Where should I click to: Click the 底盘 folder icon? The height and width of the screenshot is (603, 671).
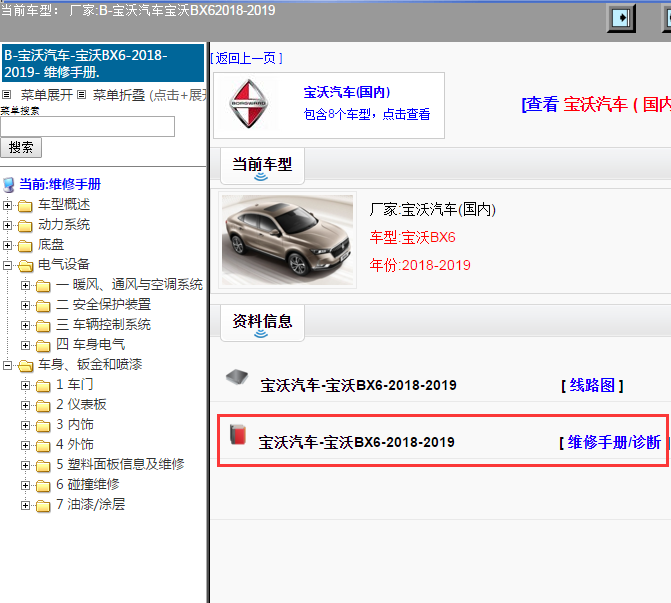coord(25,246)
